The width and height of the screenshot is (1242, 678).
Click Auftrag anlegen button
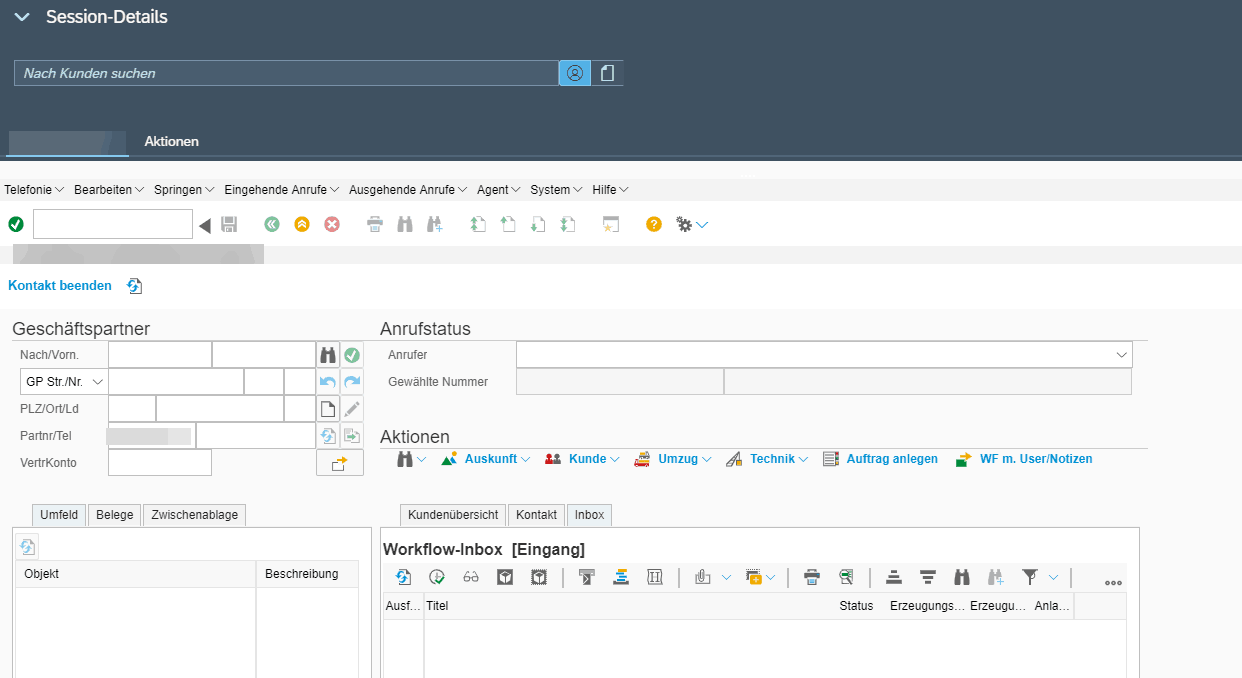[880, 459]
